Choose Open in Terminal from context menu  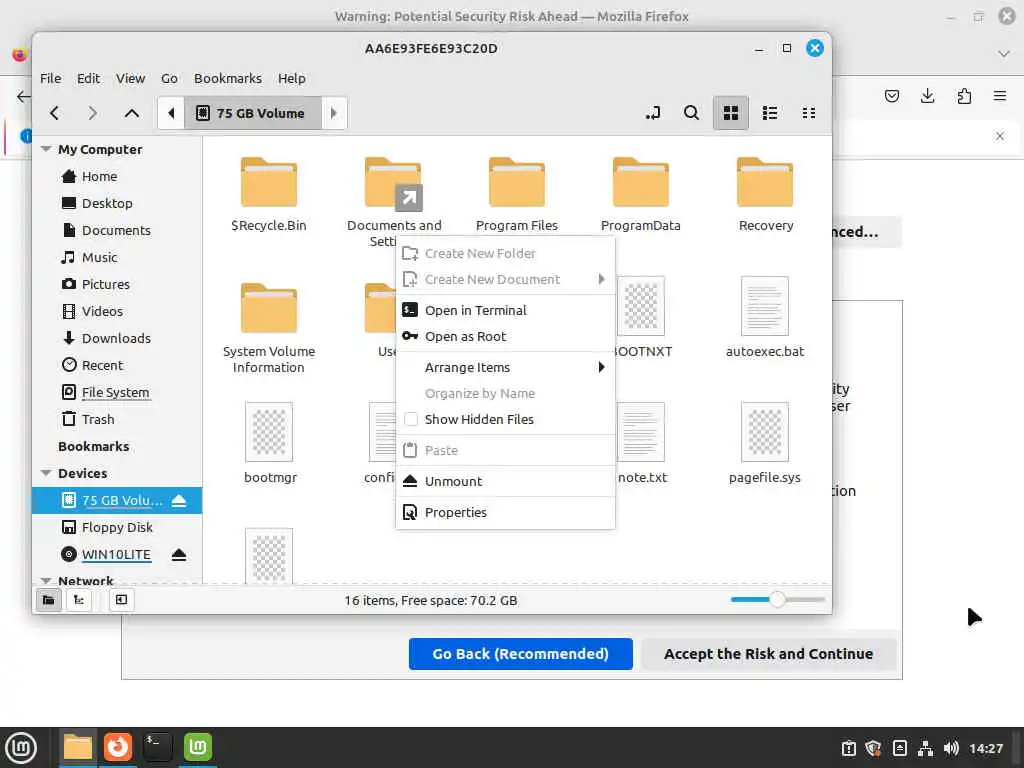pyautogui.click(x=505, y=310)
